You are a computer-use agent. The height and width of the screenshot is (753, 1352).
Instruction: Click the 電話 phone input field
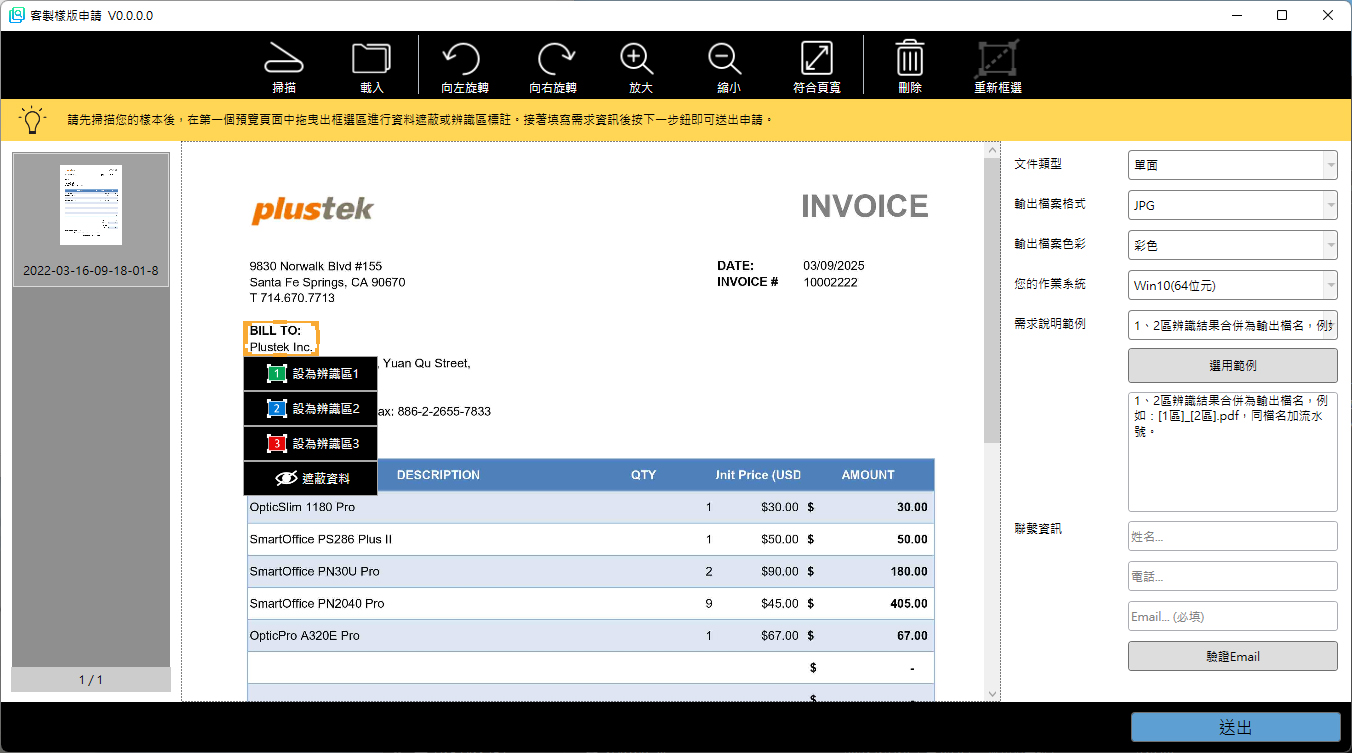1232,576
